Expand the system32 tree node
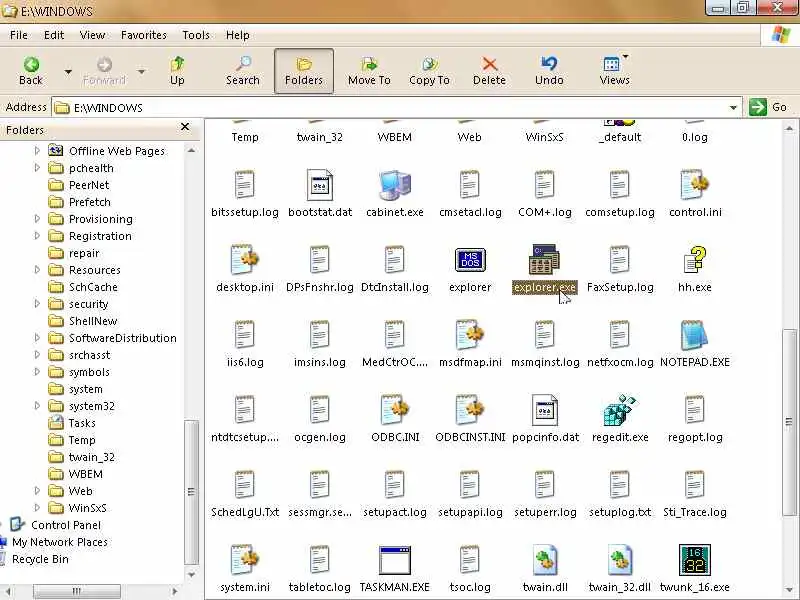Image resolution: width=800 pixels, height=600 pixels. click(x=37, y=406)
